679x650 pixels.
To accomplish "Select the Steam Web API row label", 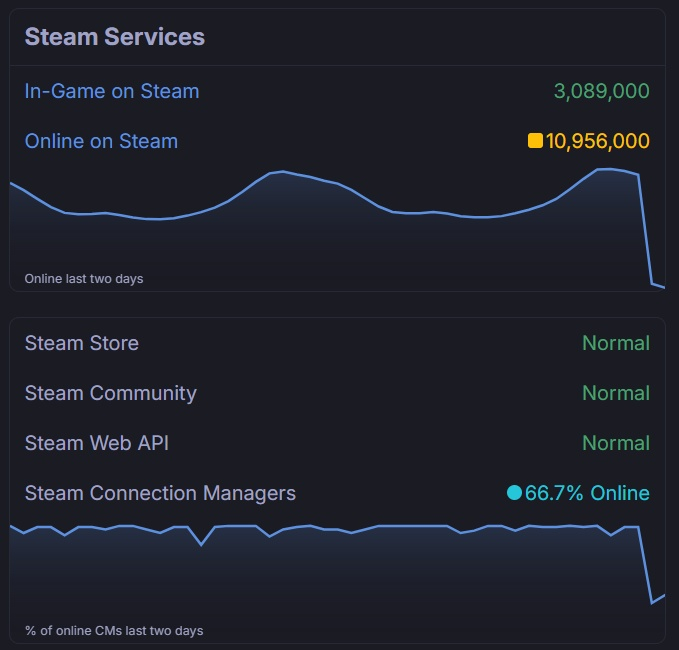I will [x=96, y=443].
